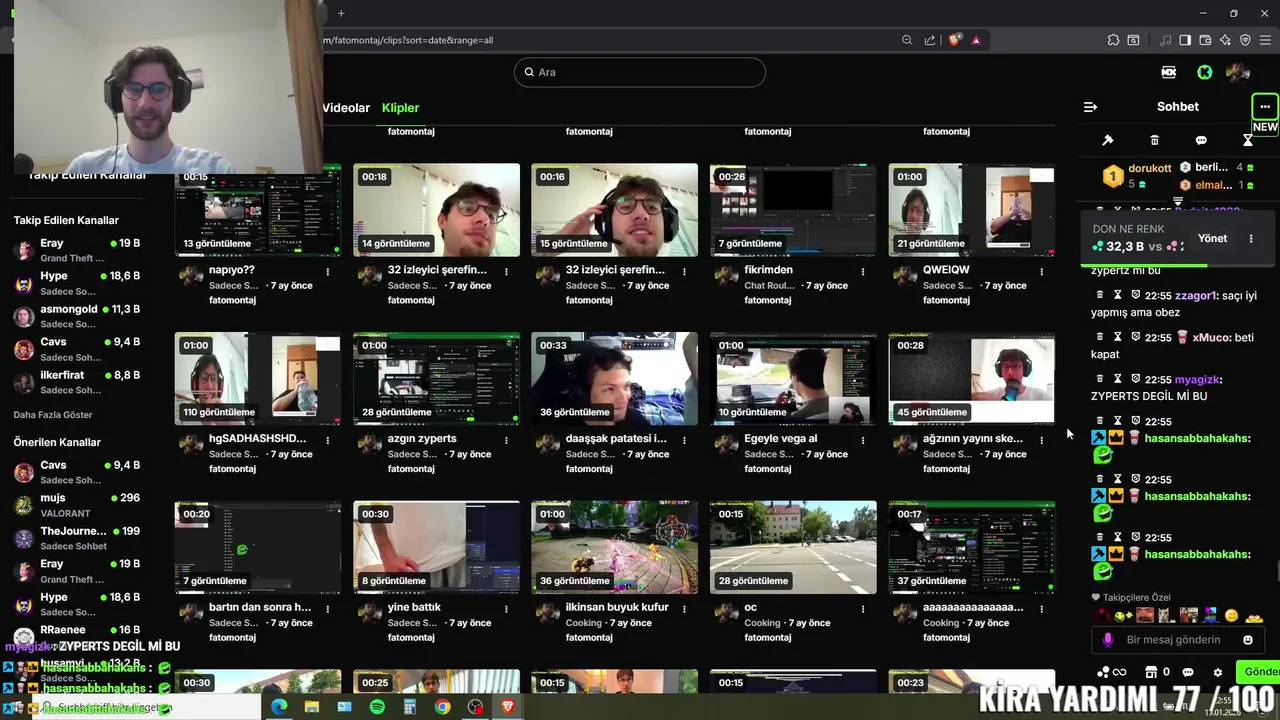Open options for "QWEIQW" clip
Image resolution: width=1280 pixels, height=720 pixels.
(1041, 271)
